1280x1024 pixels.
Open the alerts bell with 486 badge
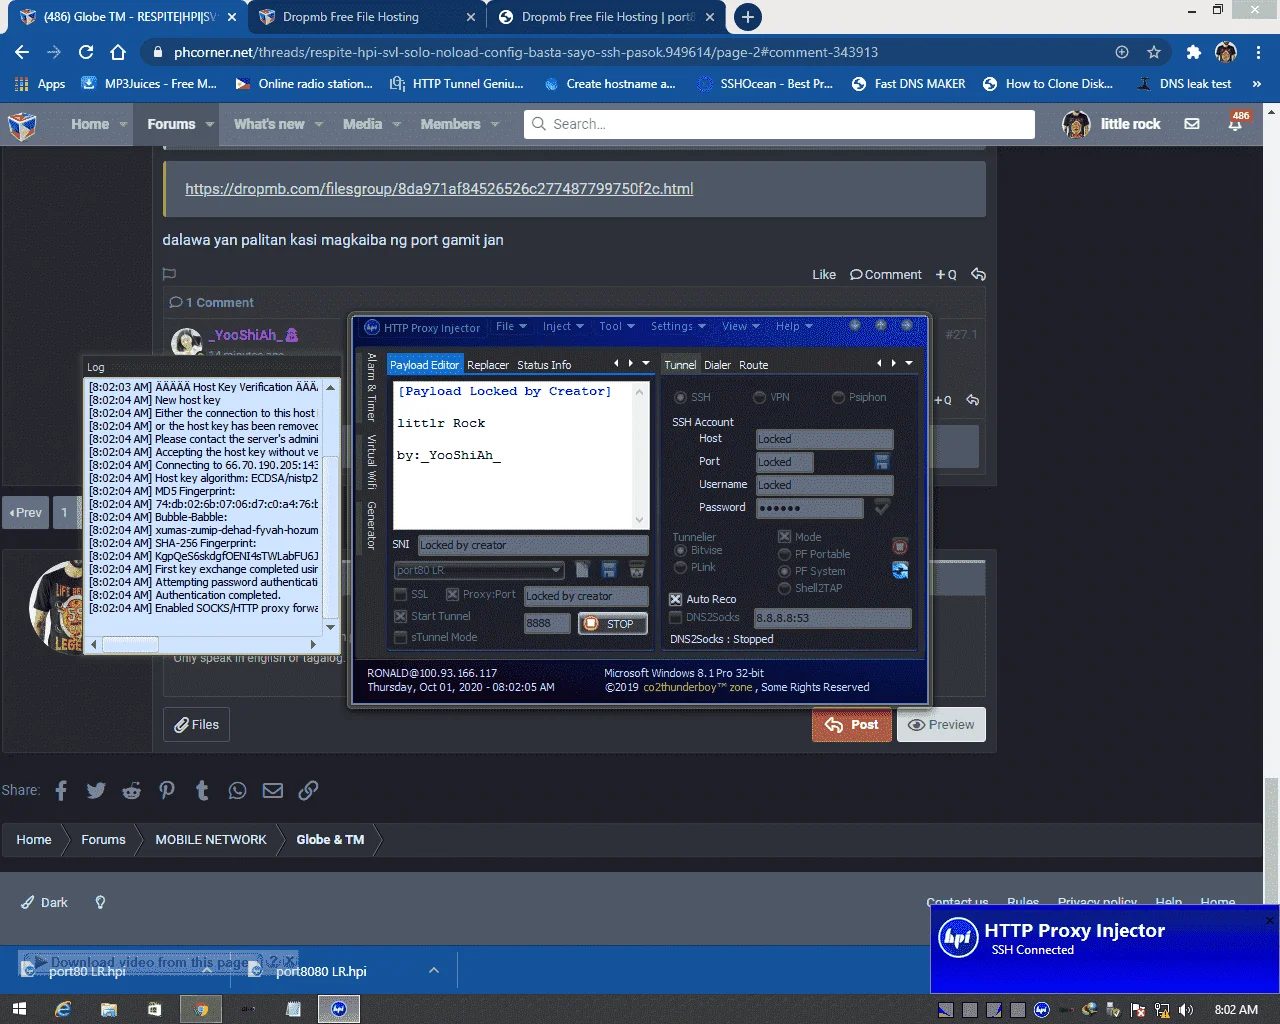[x=1236, y=123]
